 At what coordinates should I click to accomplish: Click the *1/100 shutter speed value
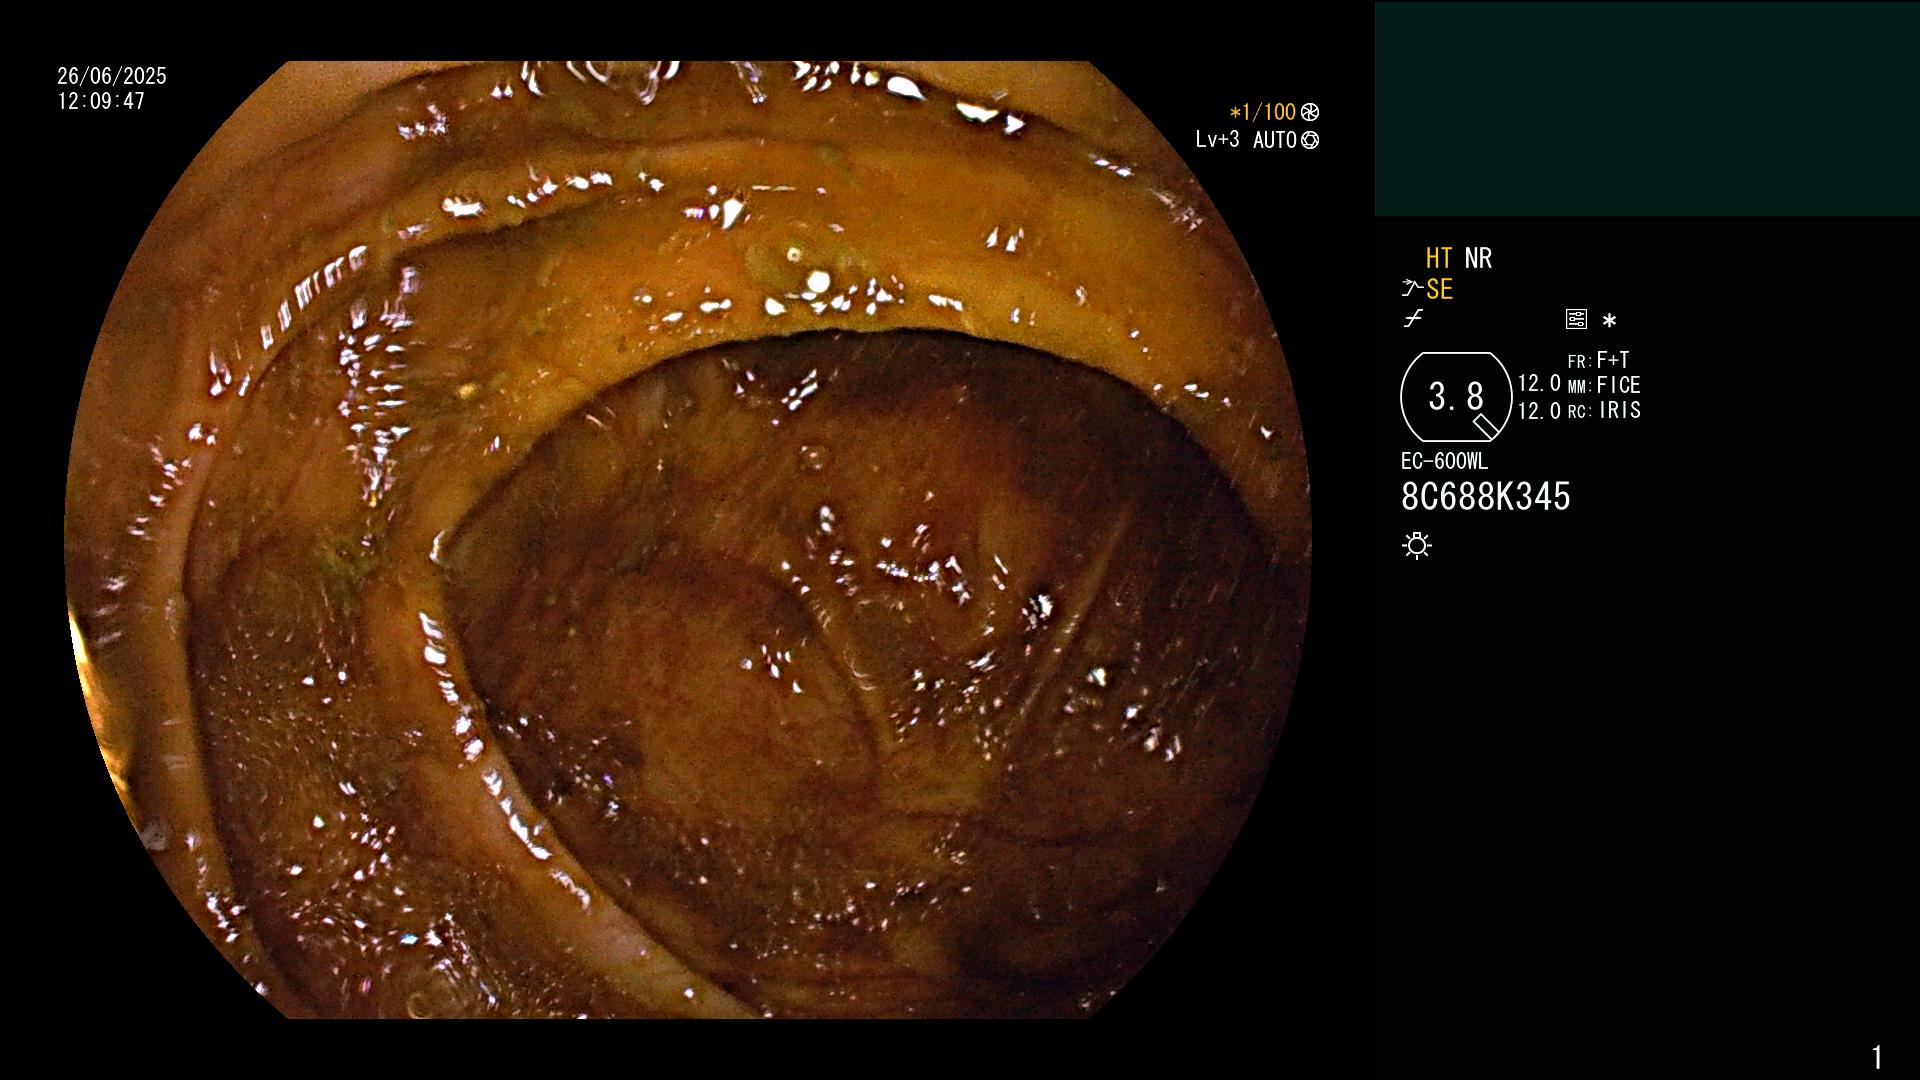tap(1262, 113)
